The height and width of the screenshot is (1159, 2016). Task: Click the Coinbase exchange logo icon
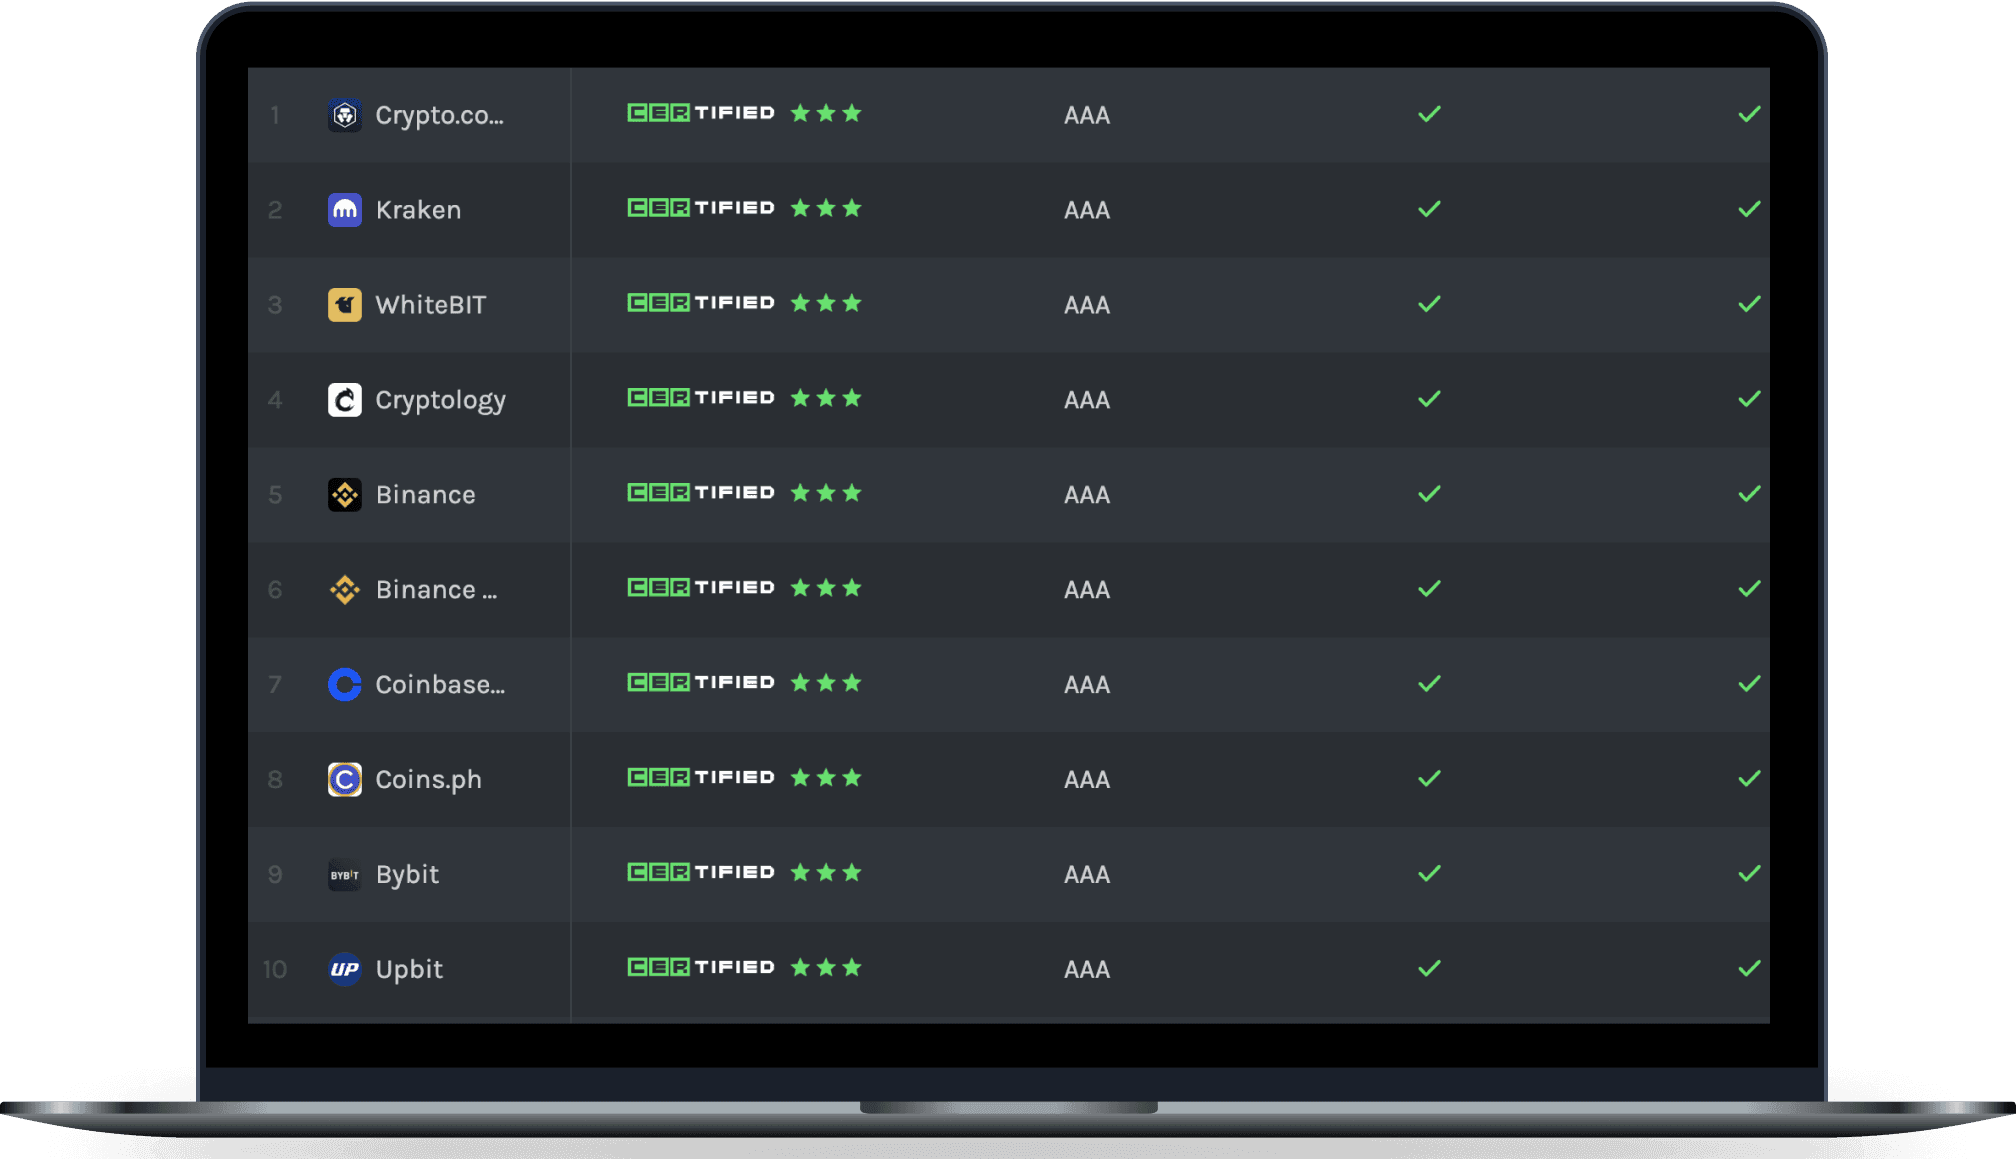tap(345, 685)
